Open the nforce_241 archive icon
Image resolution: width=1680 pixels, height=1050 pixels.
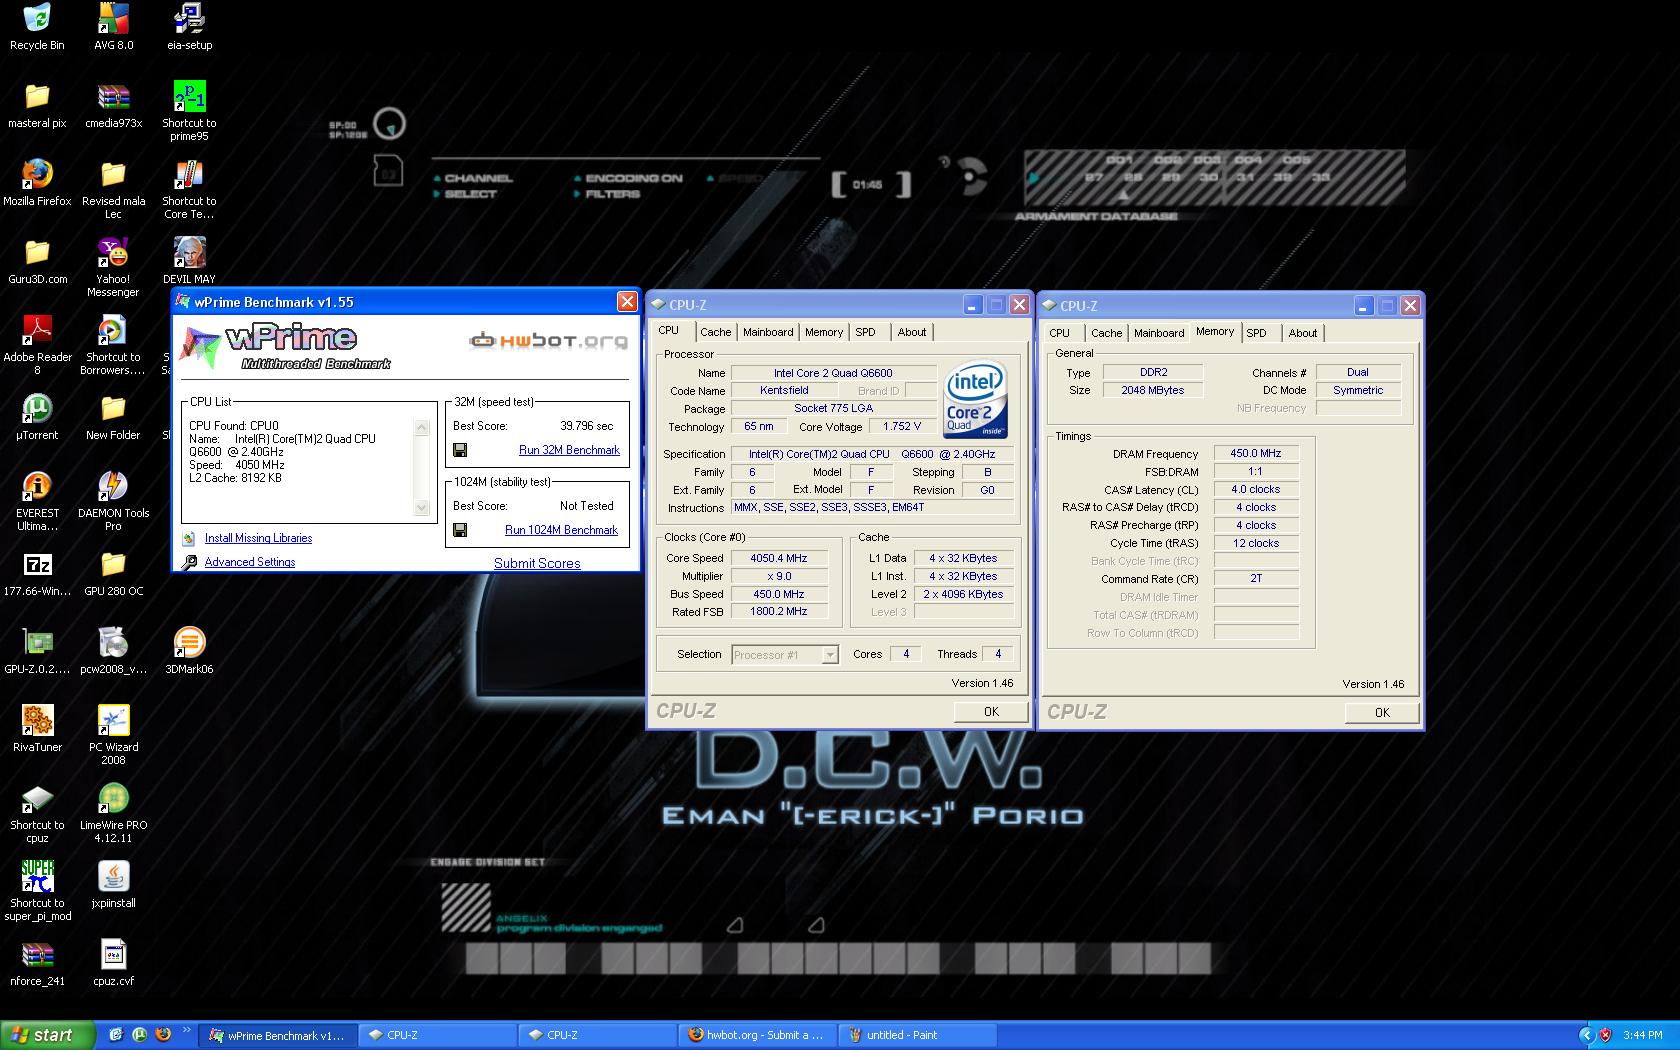pyautogui.click(x=37, y=955)
